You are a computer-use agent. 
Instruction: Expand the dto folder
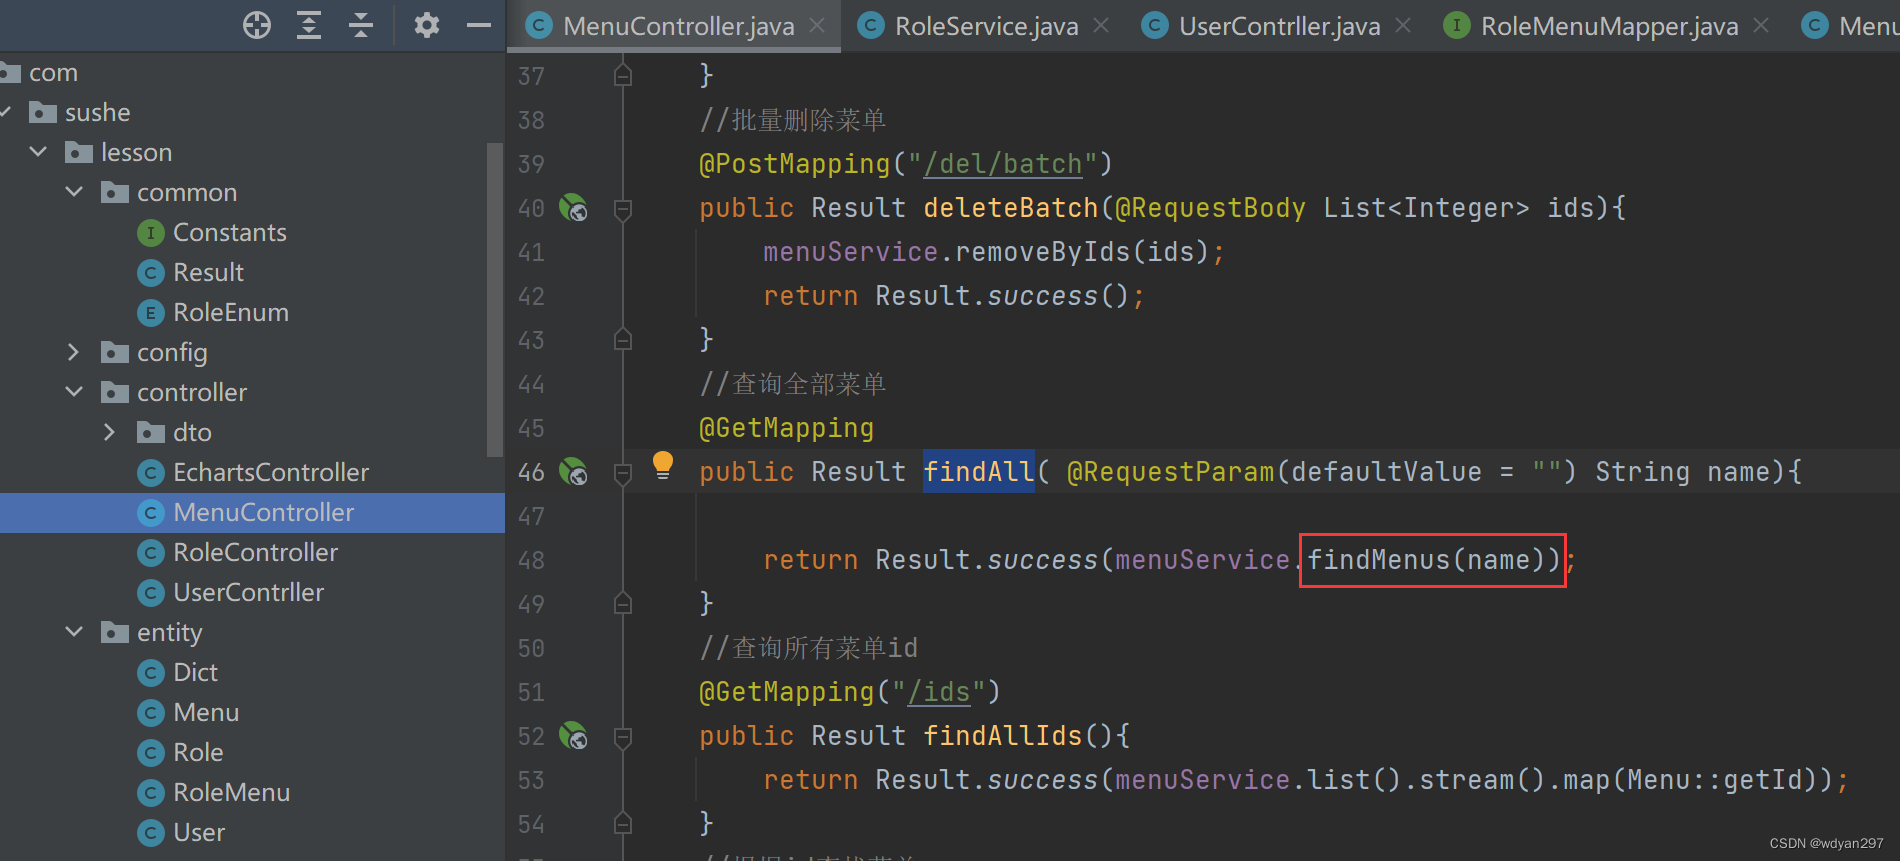pos(110,432)
